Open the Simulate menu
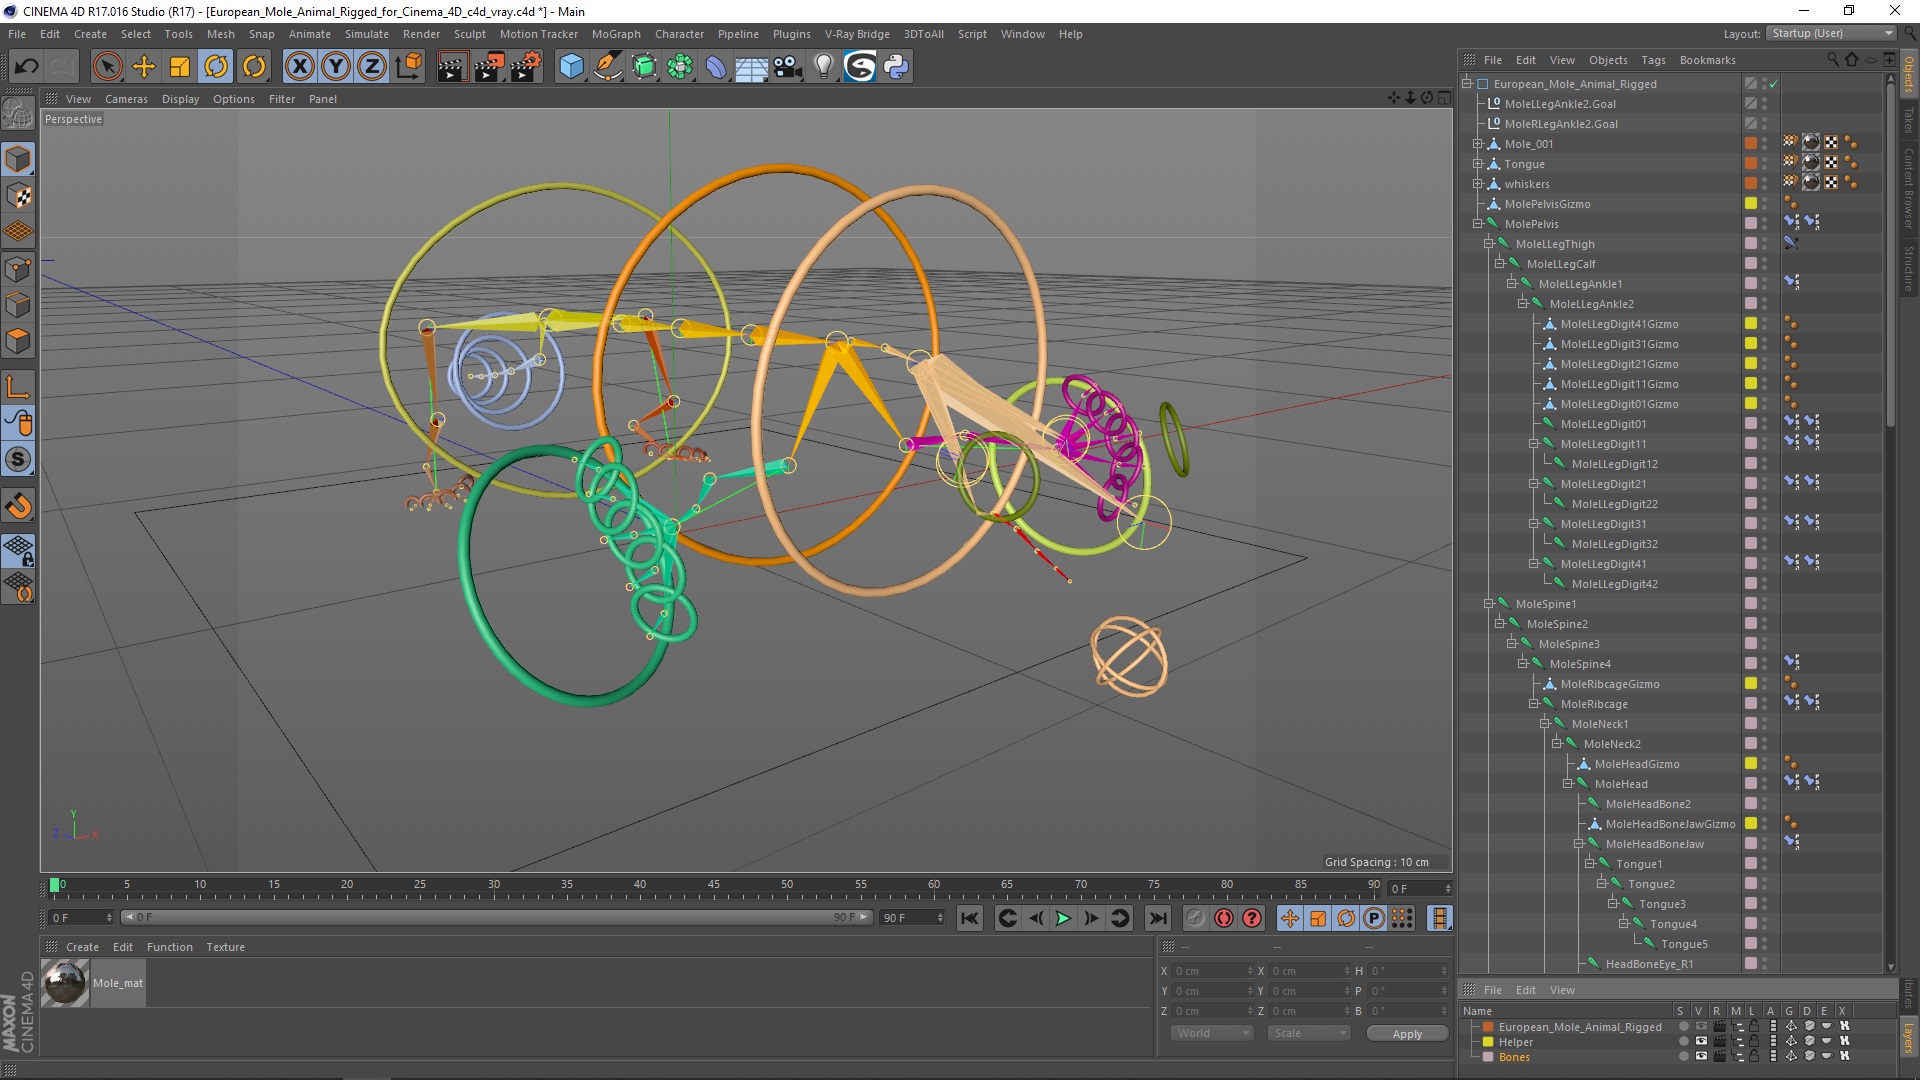 coord(366,34)
